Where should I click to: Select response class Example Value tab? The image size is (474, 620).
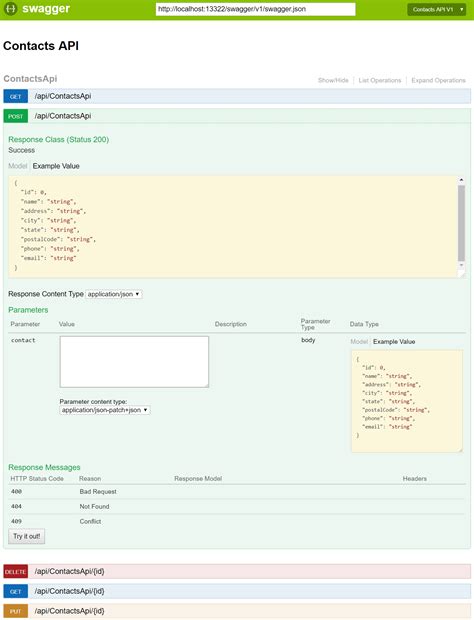coord(56,166)
